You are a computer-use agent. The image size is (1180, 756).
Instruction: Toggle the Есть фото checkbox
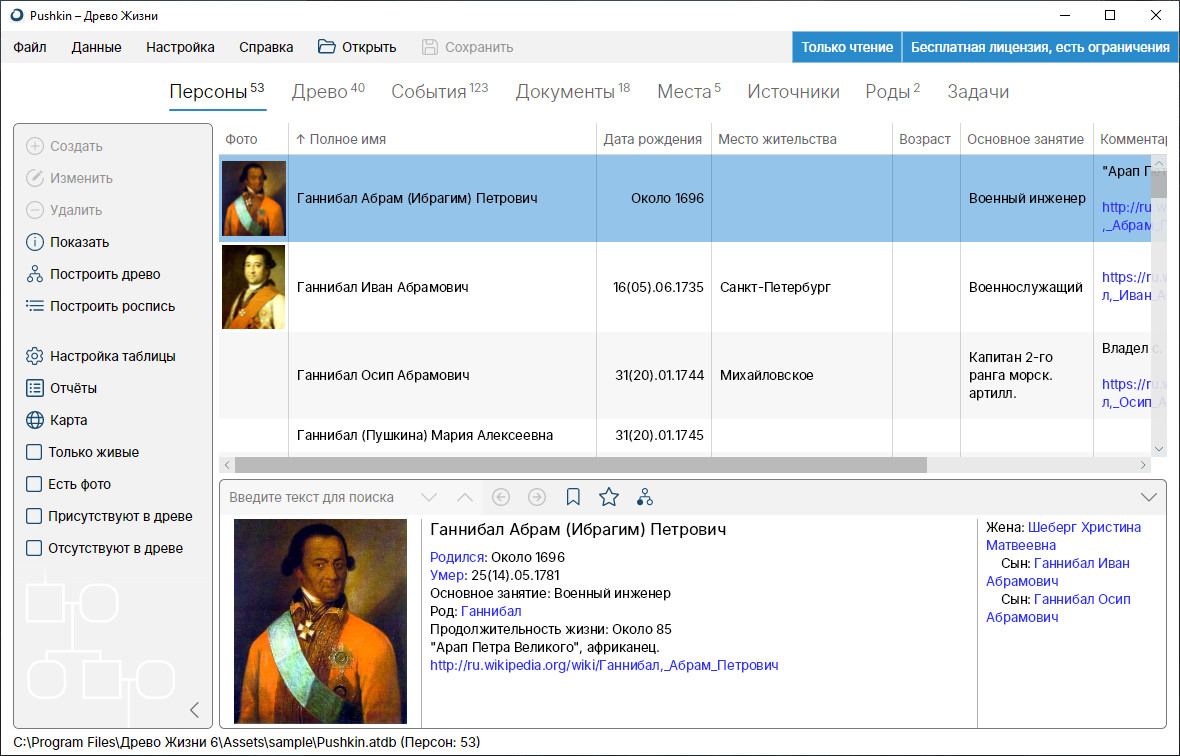coord(34,484)
